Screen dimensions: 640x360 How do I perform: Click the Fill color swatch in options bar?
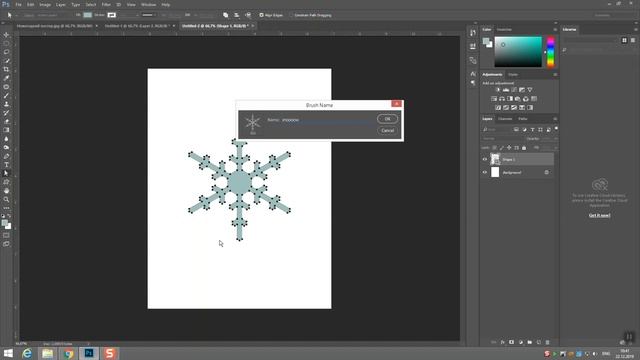[x=88, y=15]
